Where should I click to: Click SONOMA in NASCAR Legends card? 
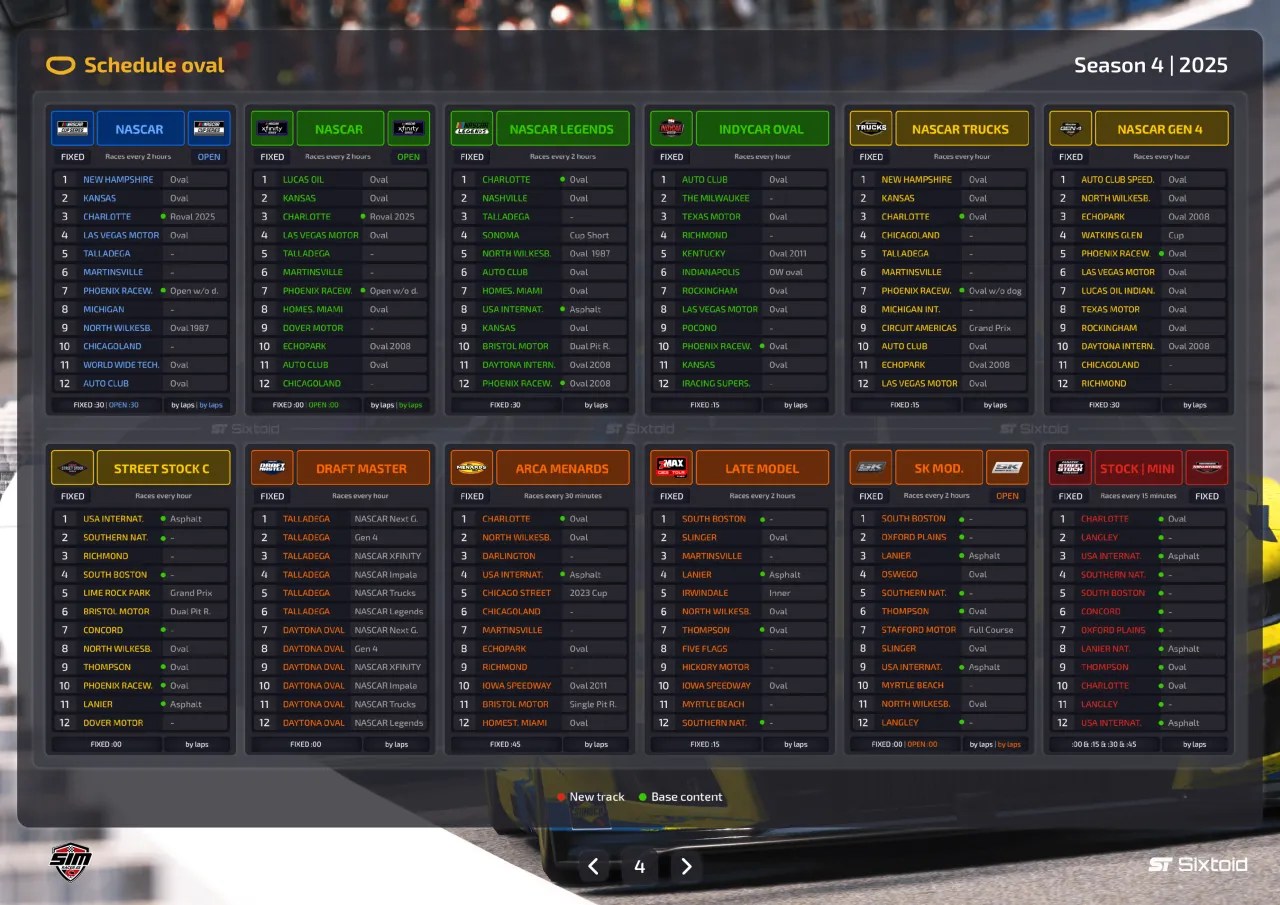[501, 235]
